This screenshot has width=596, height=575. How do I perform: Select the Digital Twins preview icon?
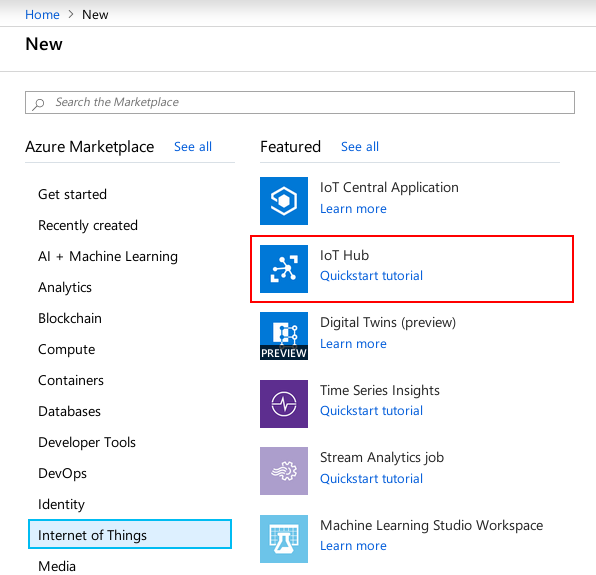click(284, 336)
